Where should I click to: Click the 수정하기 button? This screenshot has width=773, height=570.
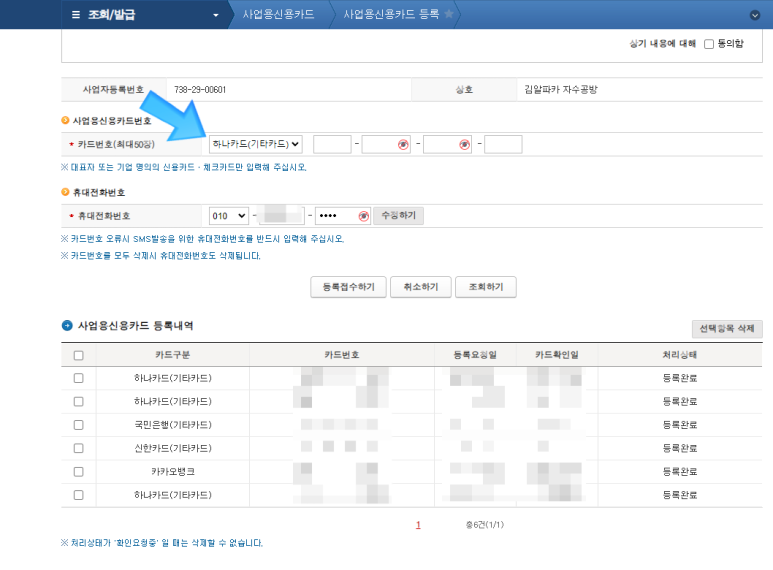pos(398,215)
